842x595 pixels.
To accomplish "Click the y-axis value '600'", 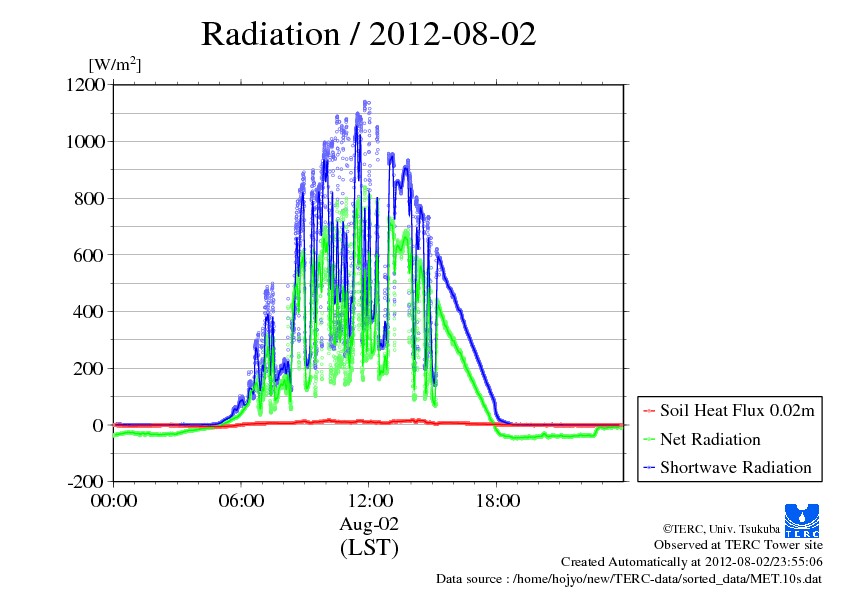I will click(89, 255).
